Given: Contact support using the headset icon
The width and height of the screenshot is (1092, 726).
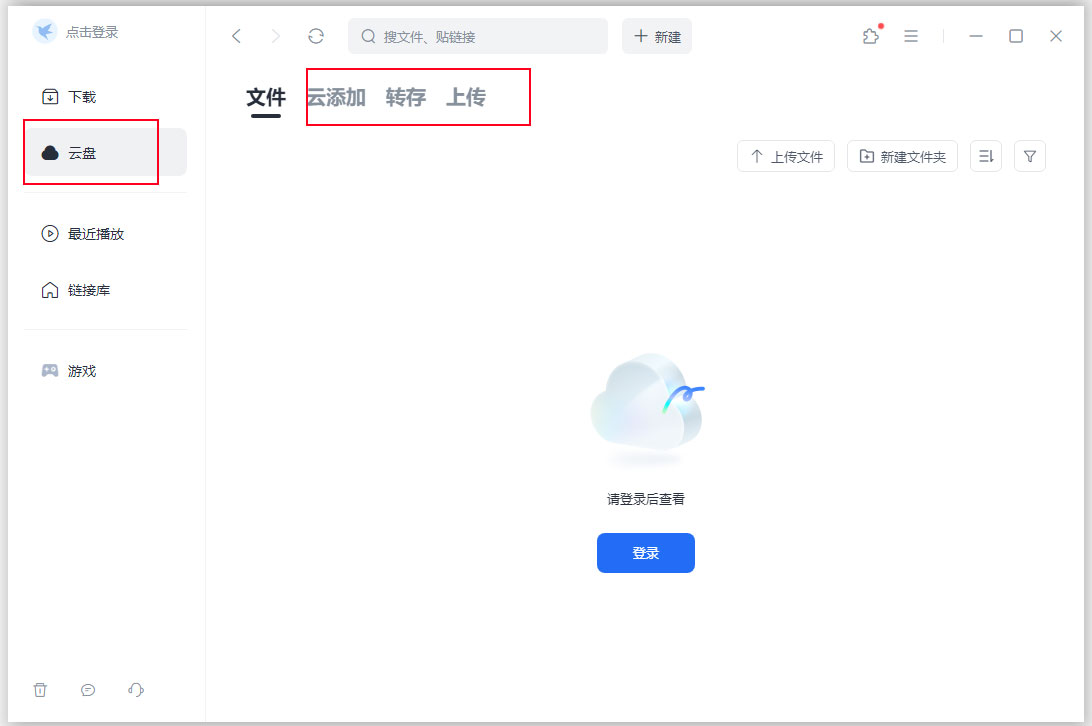Looking at the screenshot, I should click(136, 690).
